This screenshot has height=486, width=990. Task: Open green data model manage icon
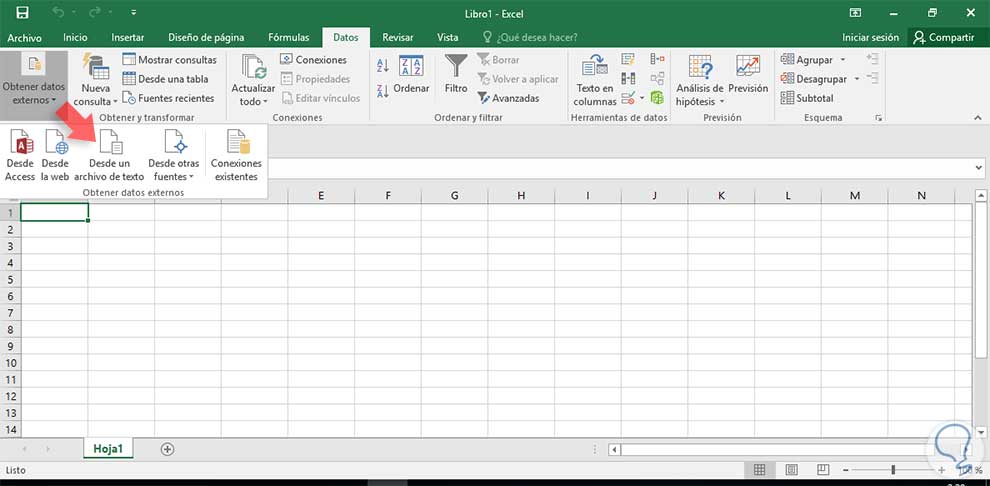(x=657, y=98)
